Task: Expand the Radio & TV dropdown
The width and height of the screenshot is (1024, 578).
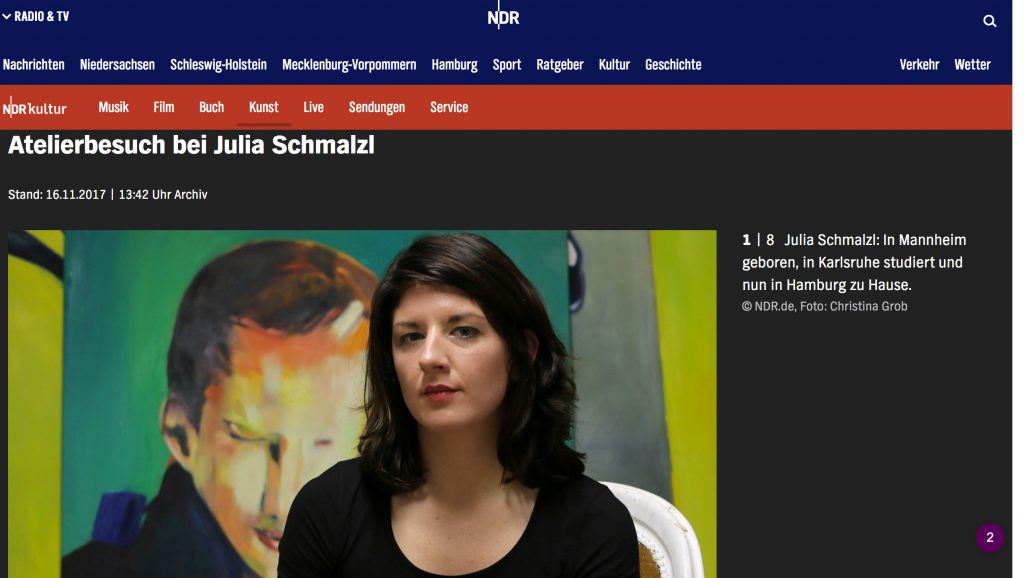Action: [x=36, y=16]
